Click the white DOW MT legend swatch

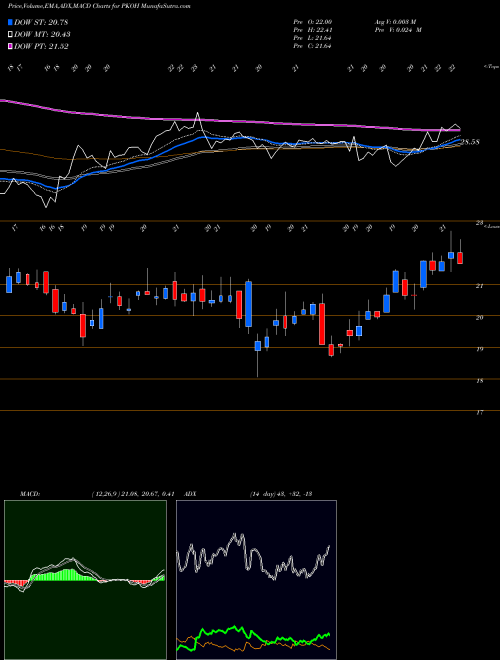coord(10,35)
